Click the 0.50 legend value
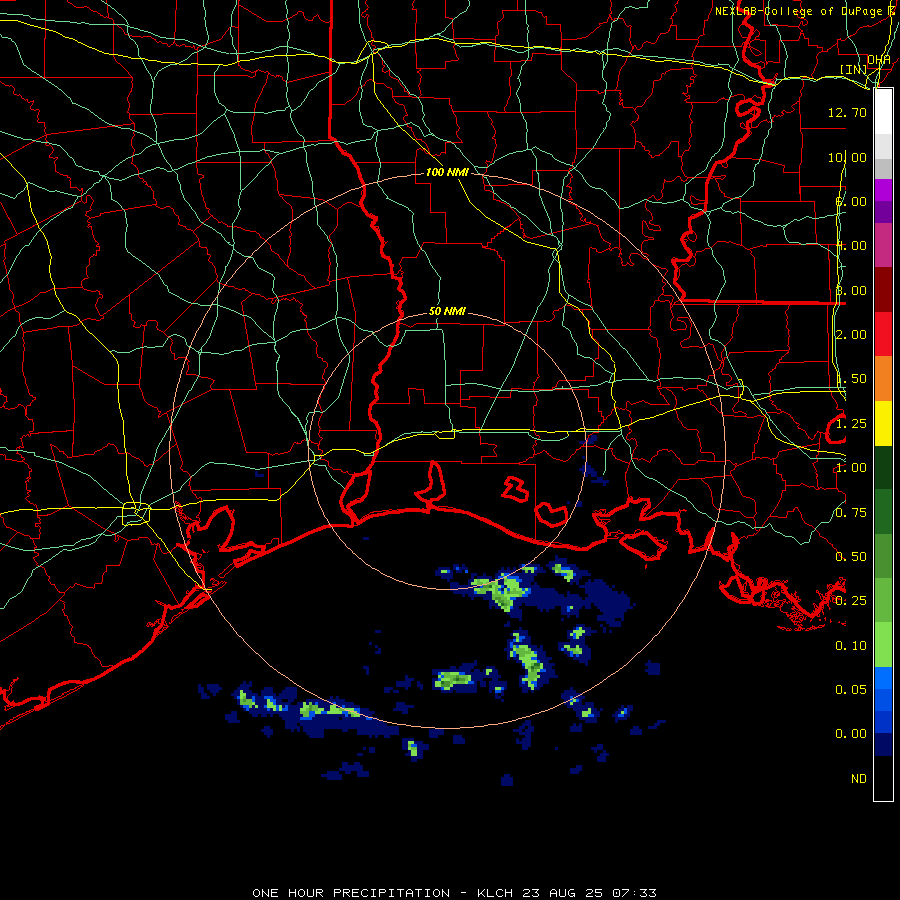900x900 pixels. coord(851,557)
